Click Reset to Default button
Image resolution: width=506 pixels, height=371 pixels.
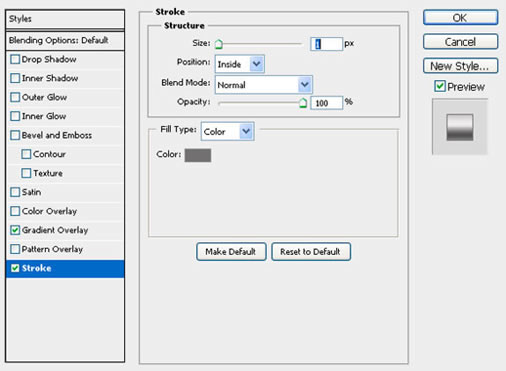pyautogui.click(x=311, y=252)
